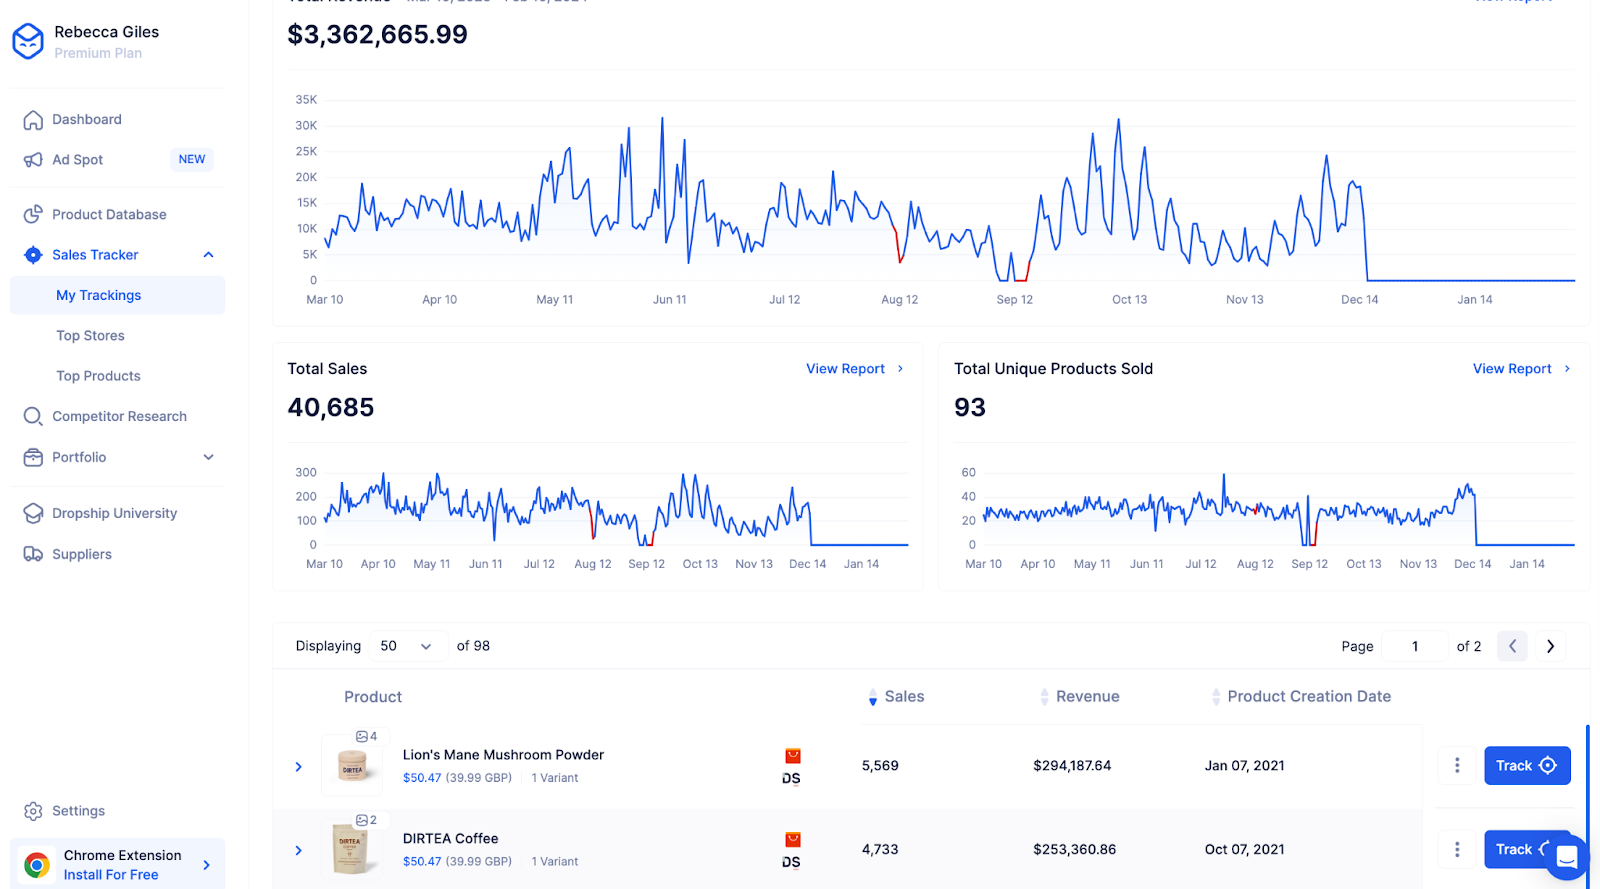This screenshot has width=1600, height=889.
Task: Click the Competitor Research magnifier icon
Action: pos(33,416)
